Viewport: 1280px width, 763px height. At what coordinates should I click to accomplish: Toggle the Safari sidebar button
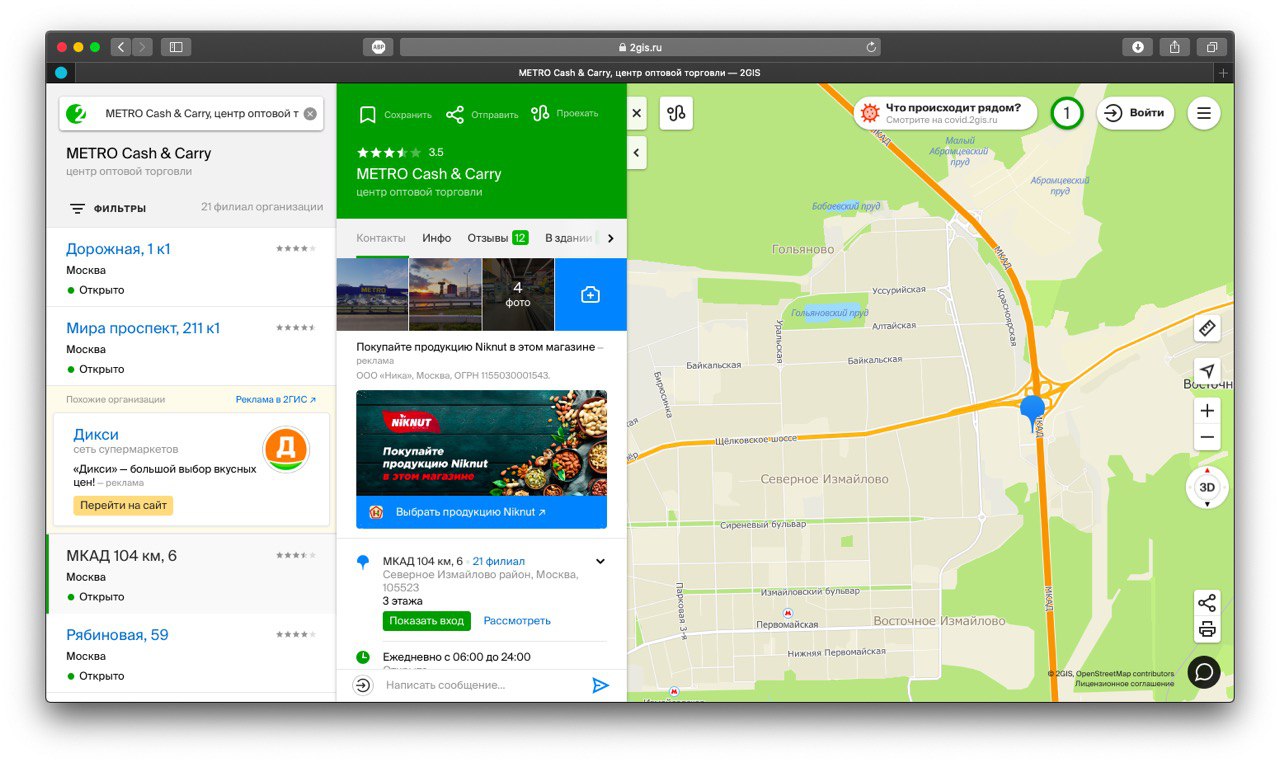point(176,47)
